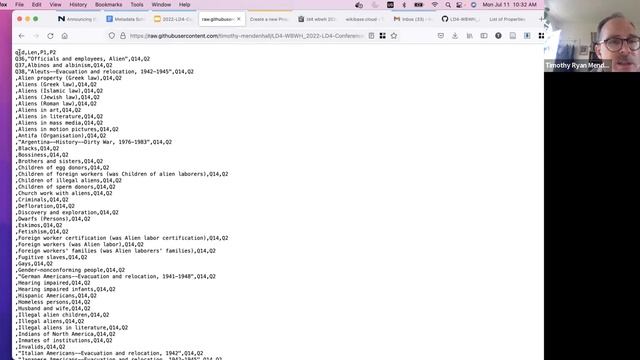
Task: Click the battery status icon
Action: coord(418,4)
